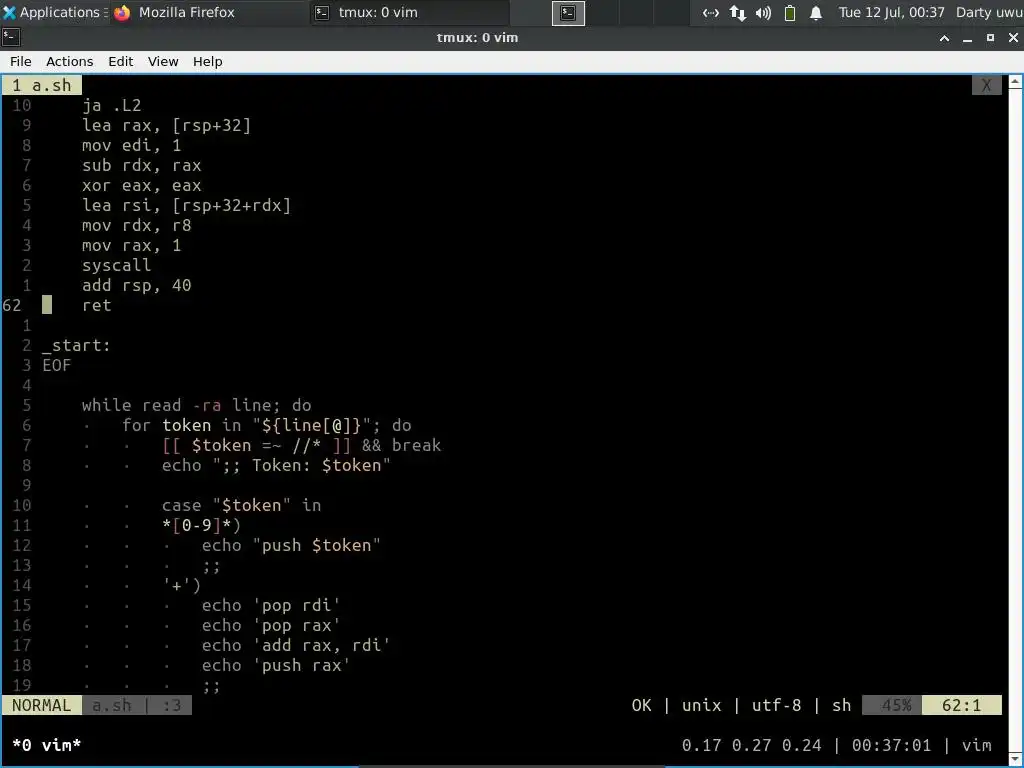Click the "echo 'pop rdi'" line

(271, 605)
